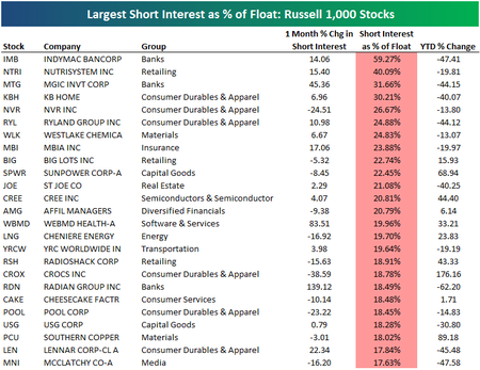Select the NUTRISYSTEM INC company cell
This screenshot has height=370, width=480.
coord(78,72)
